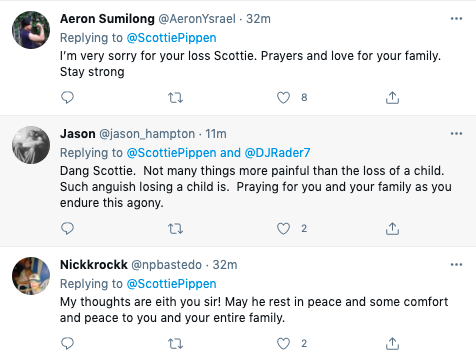Open @DJRader7 profile link
Image resolution: width=476 pixels, height=360 pixels.
277,153
